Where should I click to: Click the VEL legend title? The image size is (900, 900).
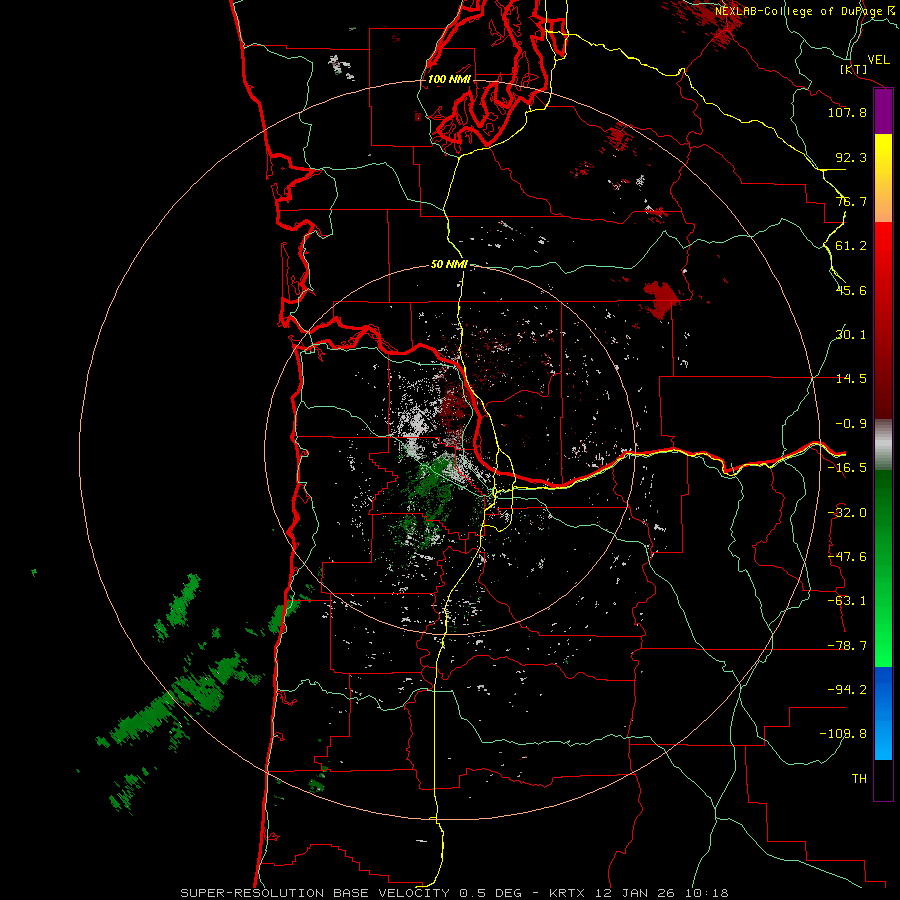pos(878,60)
